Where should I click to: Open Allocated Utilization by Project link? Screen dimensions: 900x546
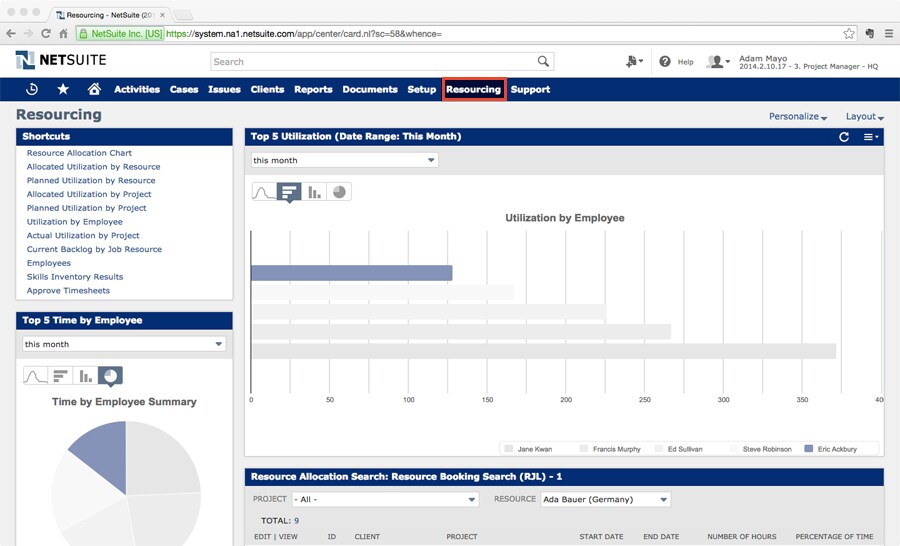[89, 194]
